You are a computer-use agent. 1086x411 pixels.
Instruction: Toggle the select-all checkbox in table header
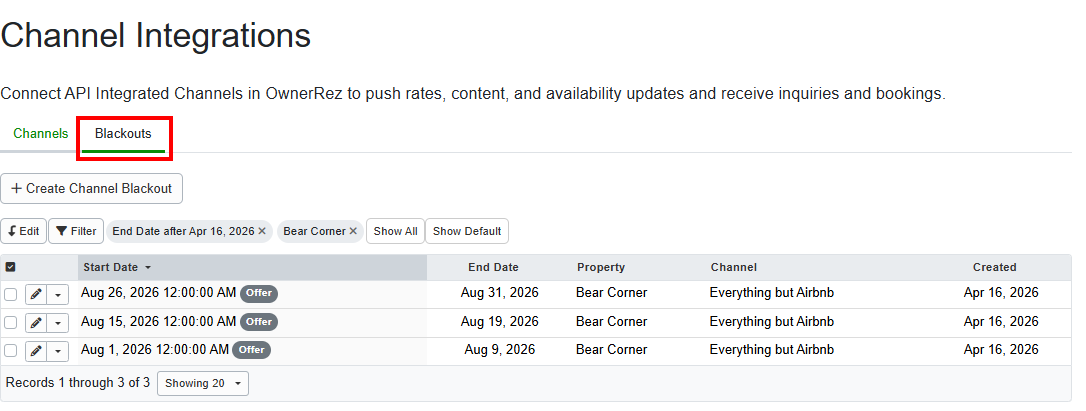click(10, 267)
